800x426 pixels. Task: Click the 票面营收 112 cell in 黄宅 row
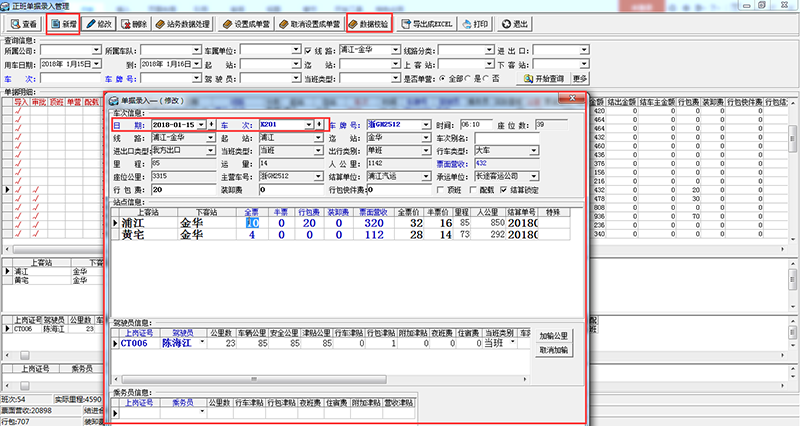373,235
